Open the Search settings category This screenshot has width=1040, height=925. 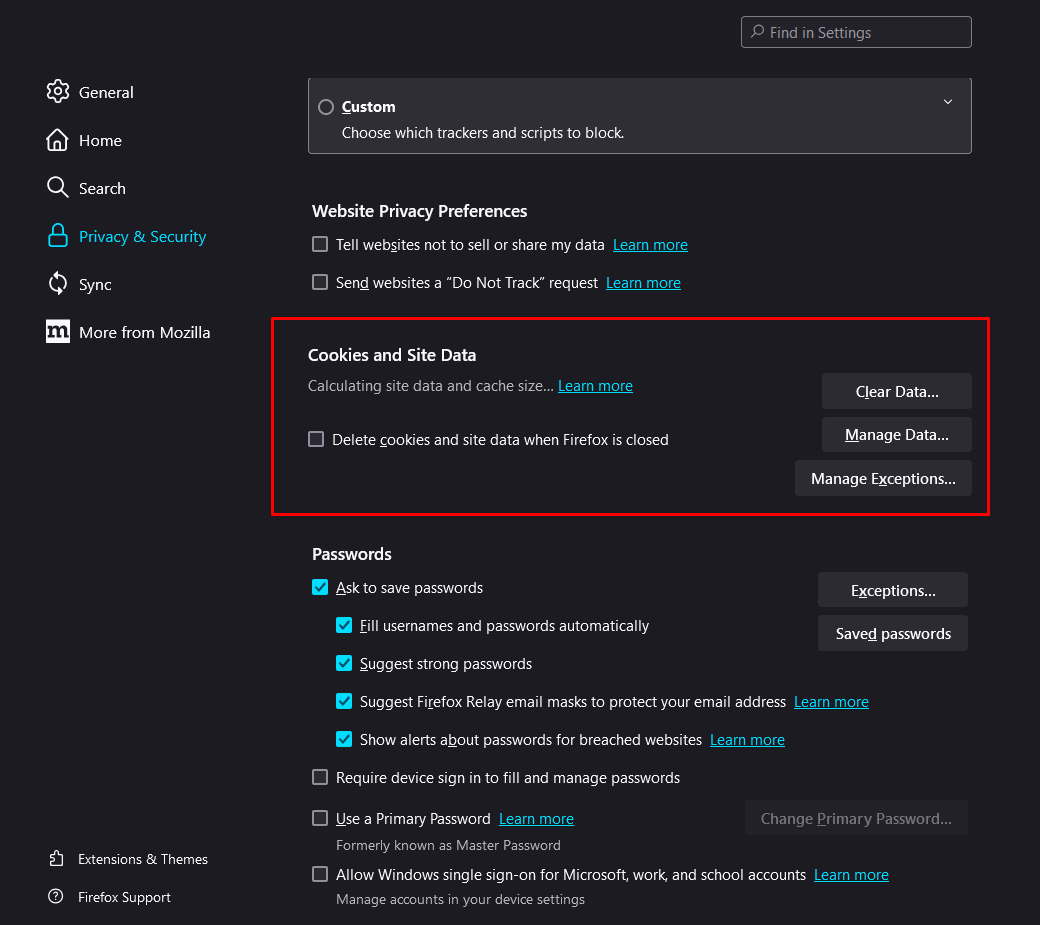102,188
